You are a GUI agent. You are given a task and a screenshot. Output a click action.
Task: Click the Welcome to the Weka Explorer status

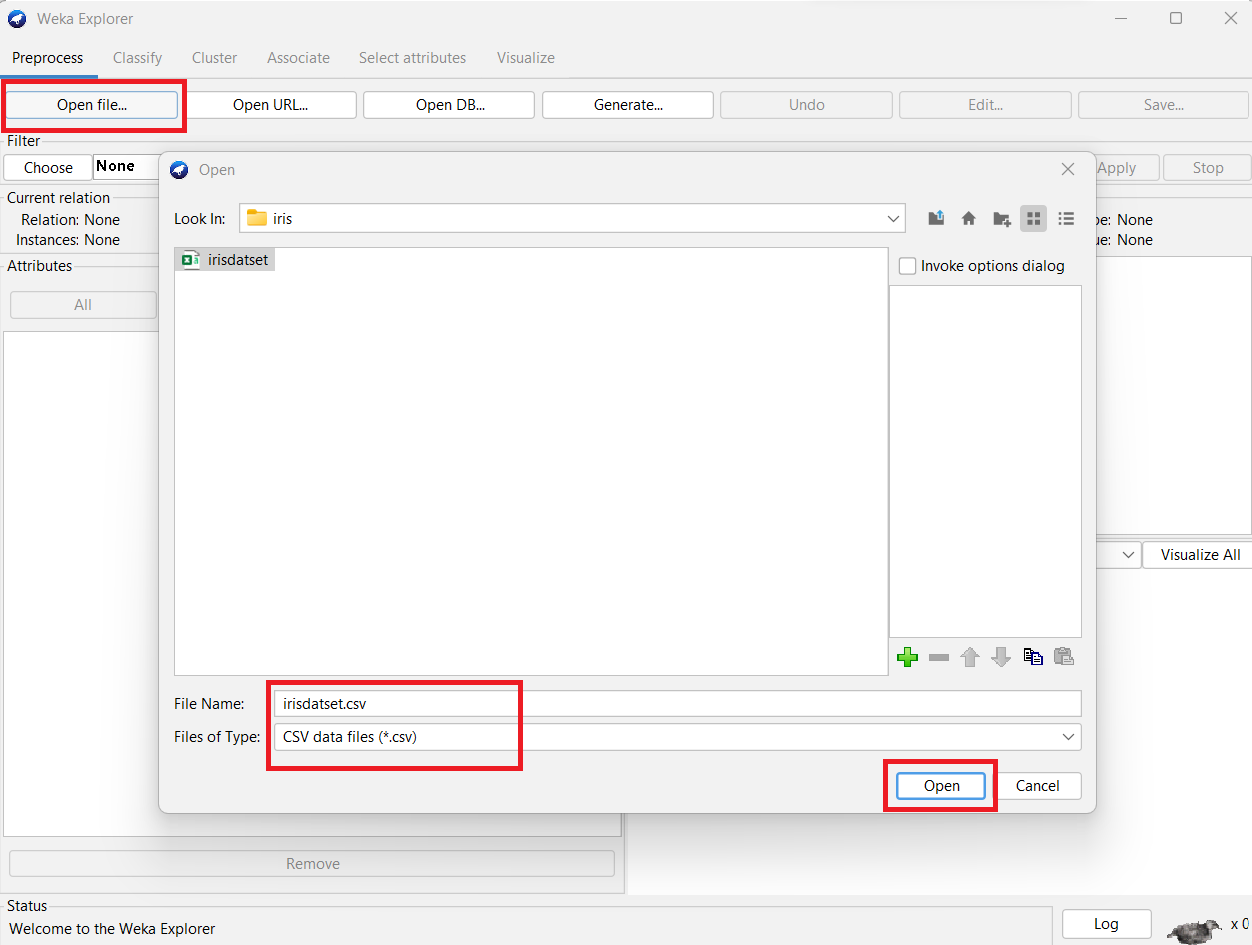(x=112, y=929)
